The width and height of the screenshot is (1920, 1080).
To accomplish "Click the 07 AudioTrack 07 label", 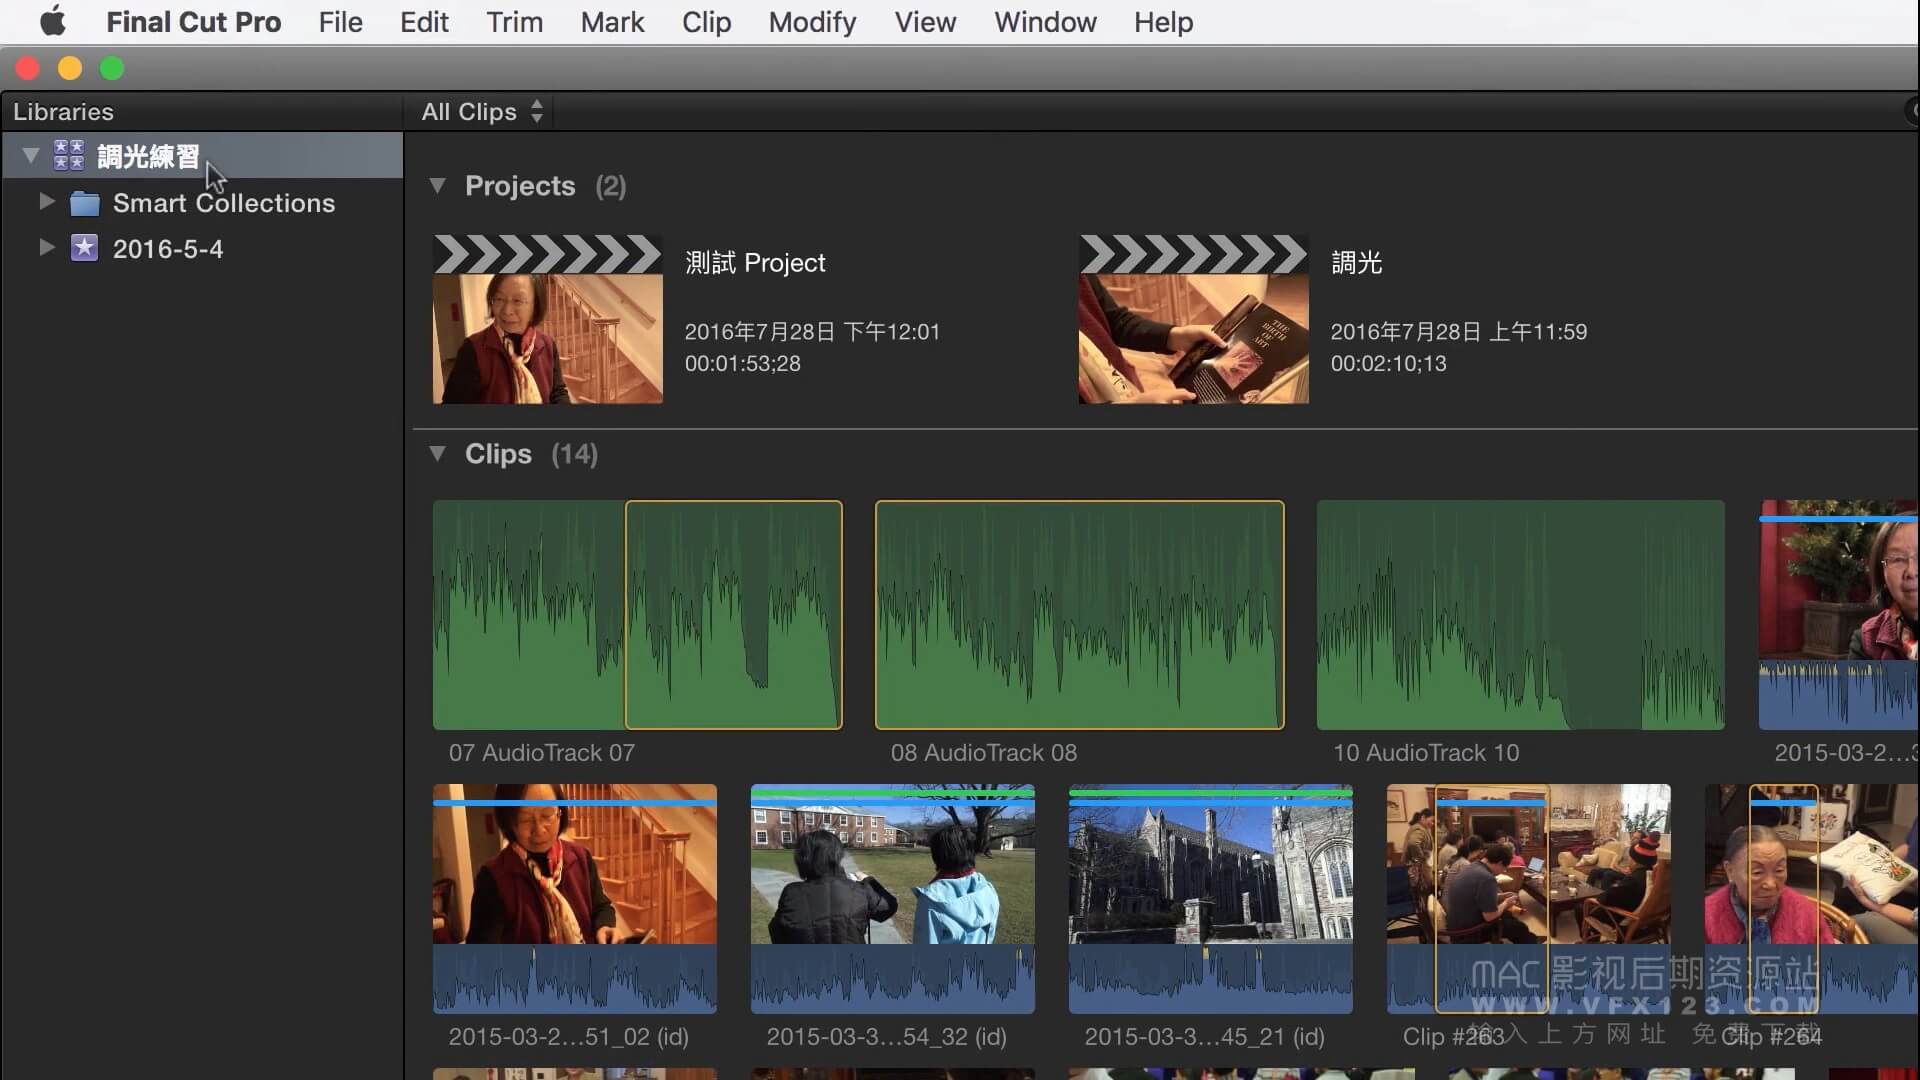I will 541,753.
